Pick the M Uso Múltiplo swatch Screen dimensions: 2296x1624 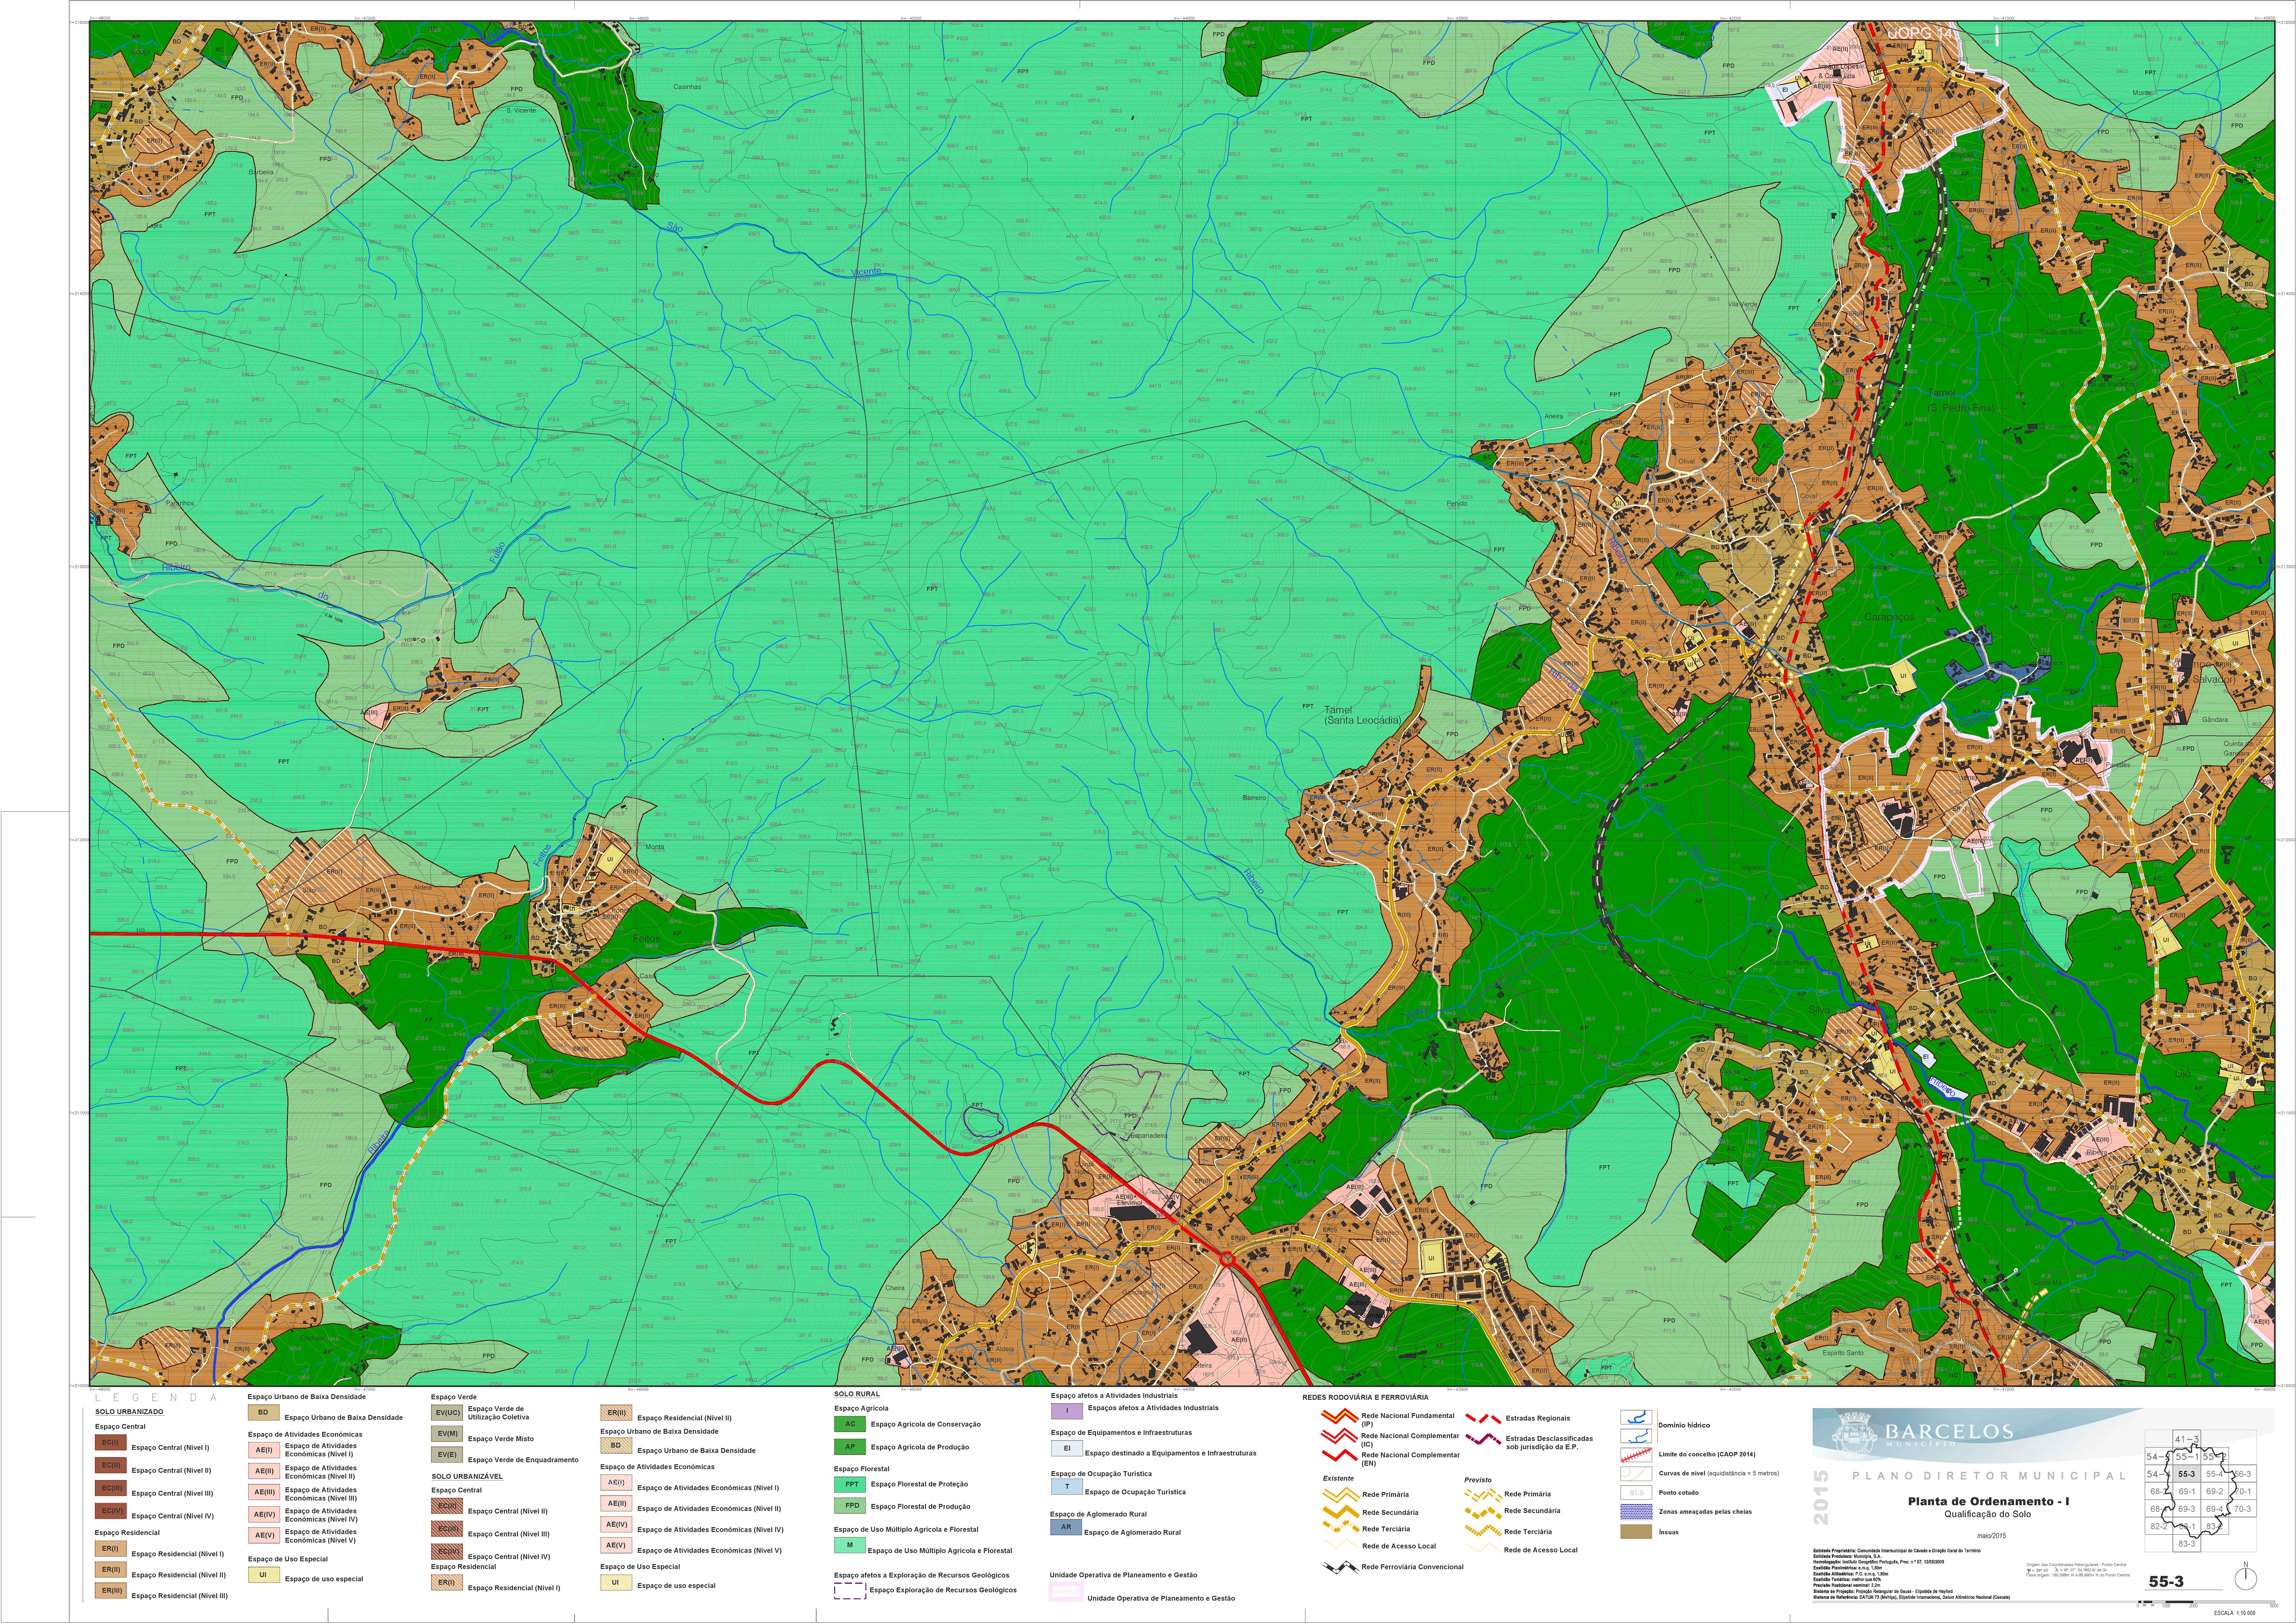[x=850, y=1545]
